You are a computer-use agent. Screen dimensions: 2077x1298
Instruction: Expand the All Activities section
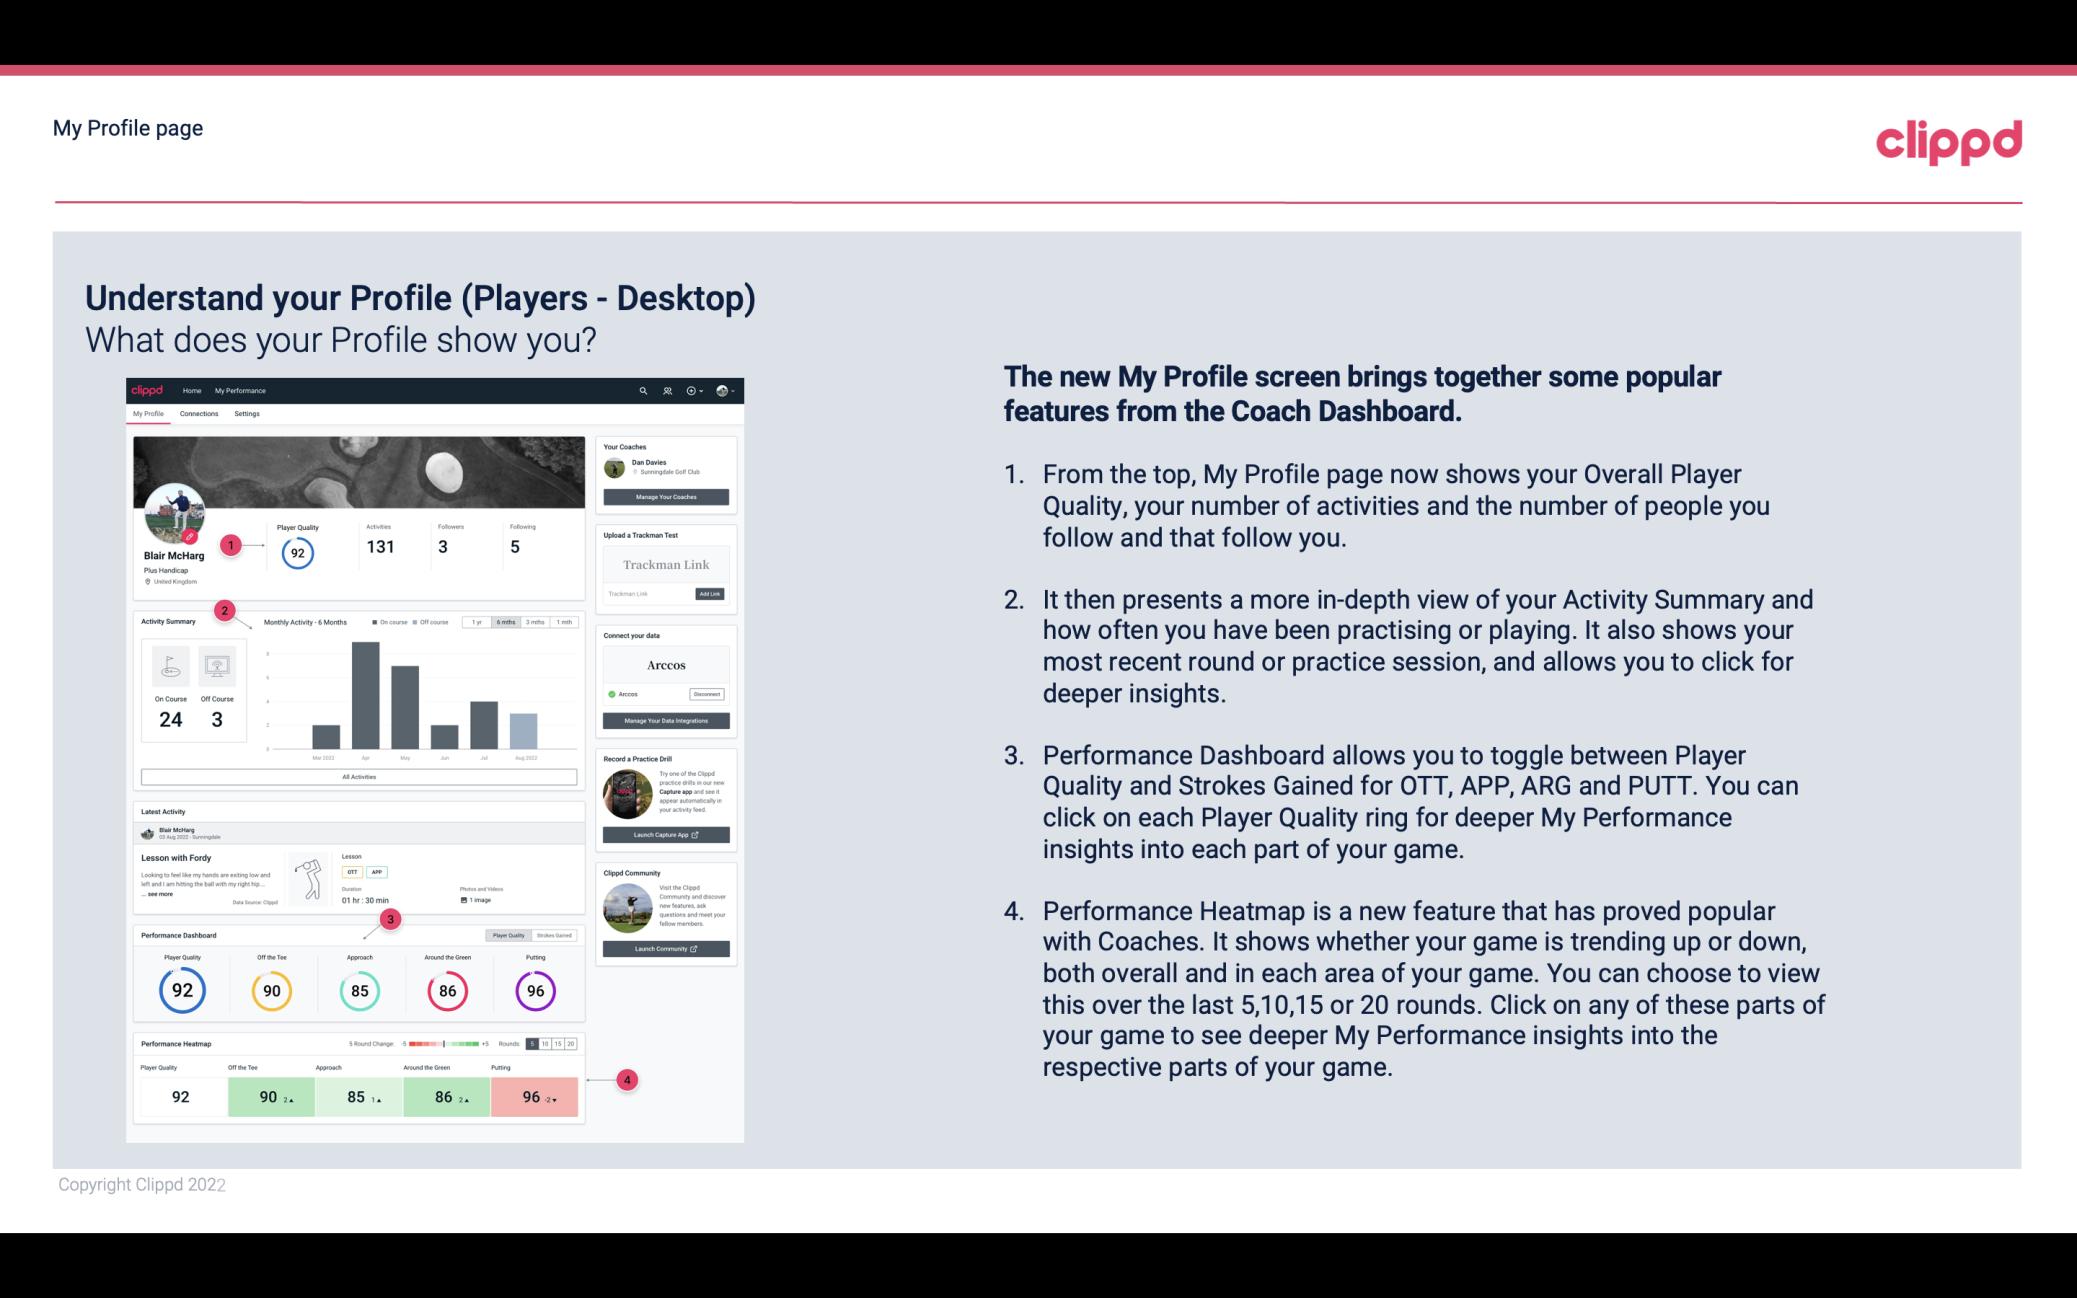pos(359,776)
